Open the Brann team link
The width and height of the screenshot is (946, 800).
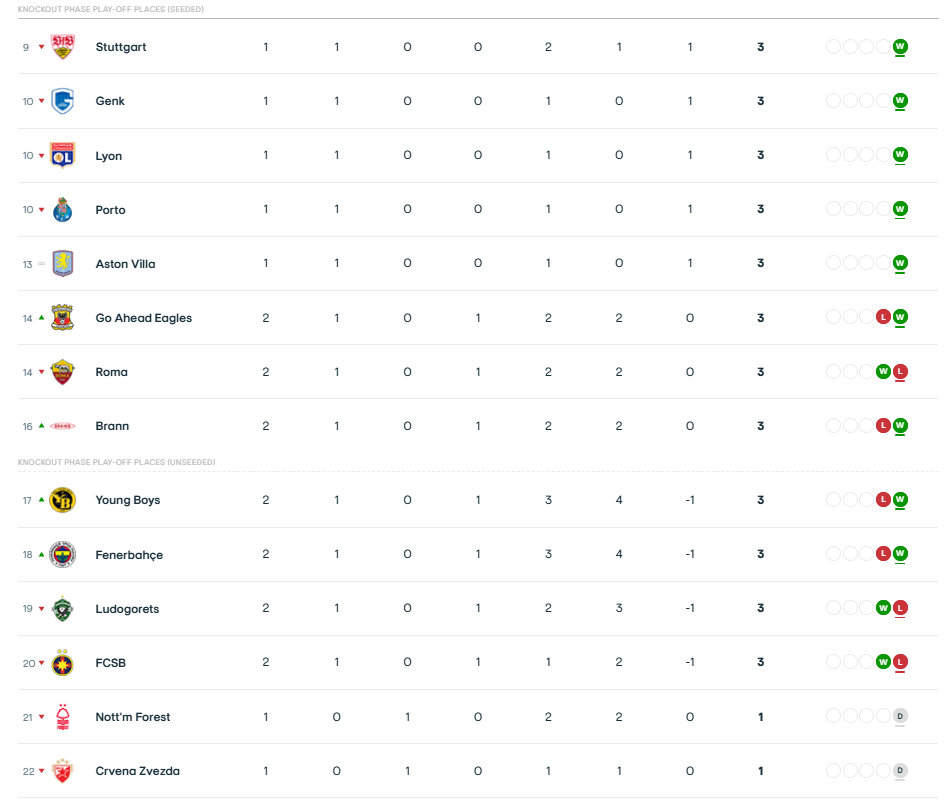tap(112, 426)
